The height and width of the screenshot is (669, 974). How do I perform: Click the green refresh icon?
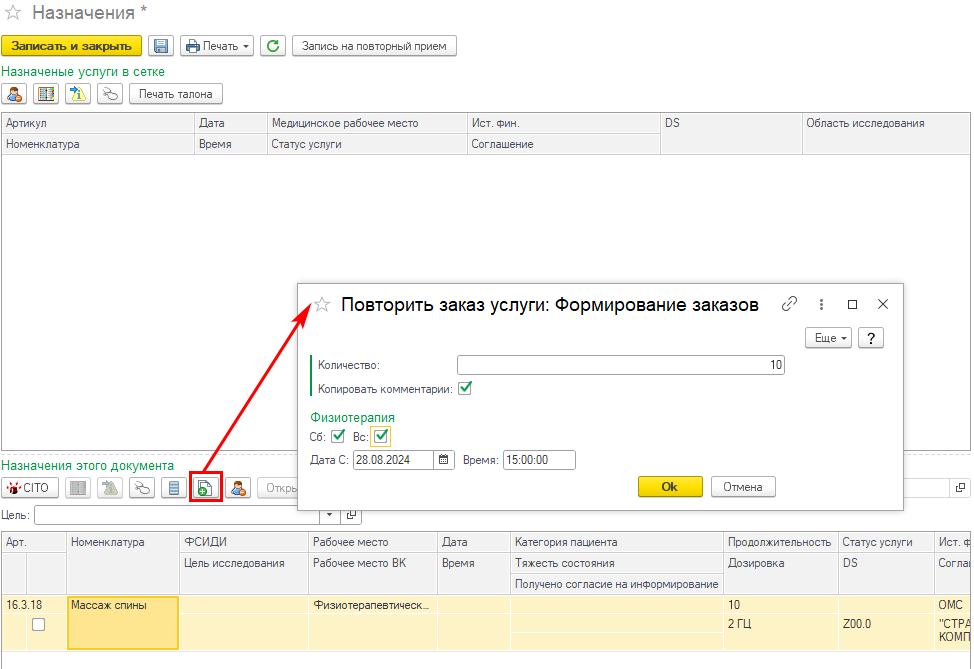(x=272, y=46)
